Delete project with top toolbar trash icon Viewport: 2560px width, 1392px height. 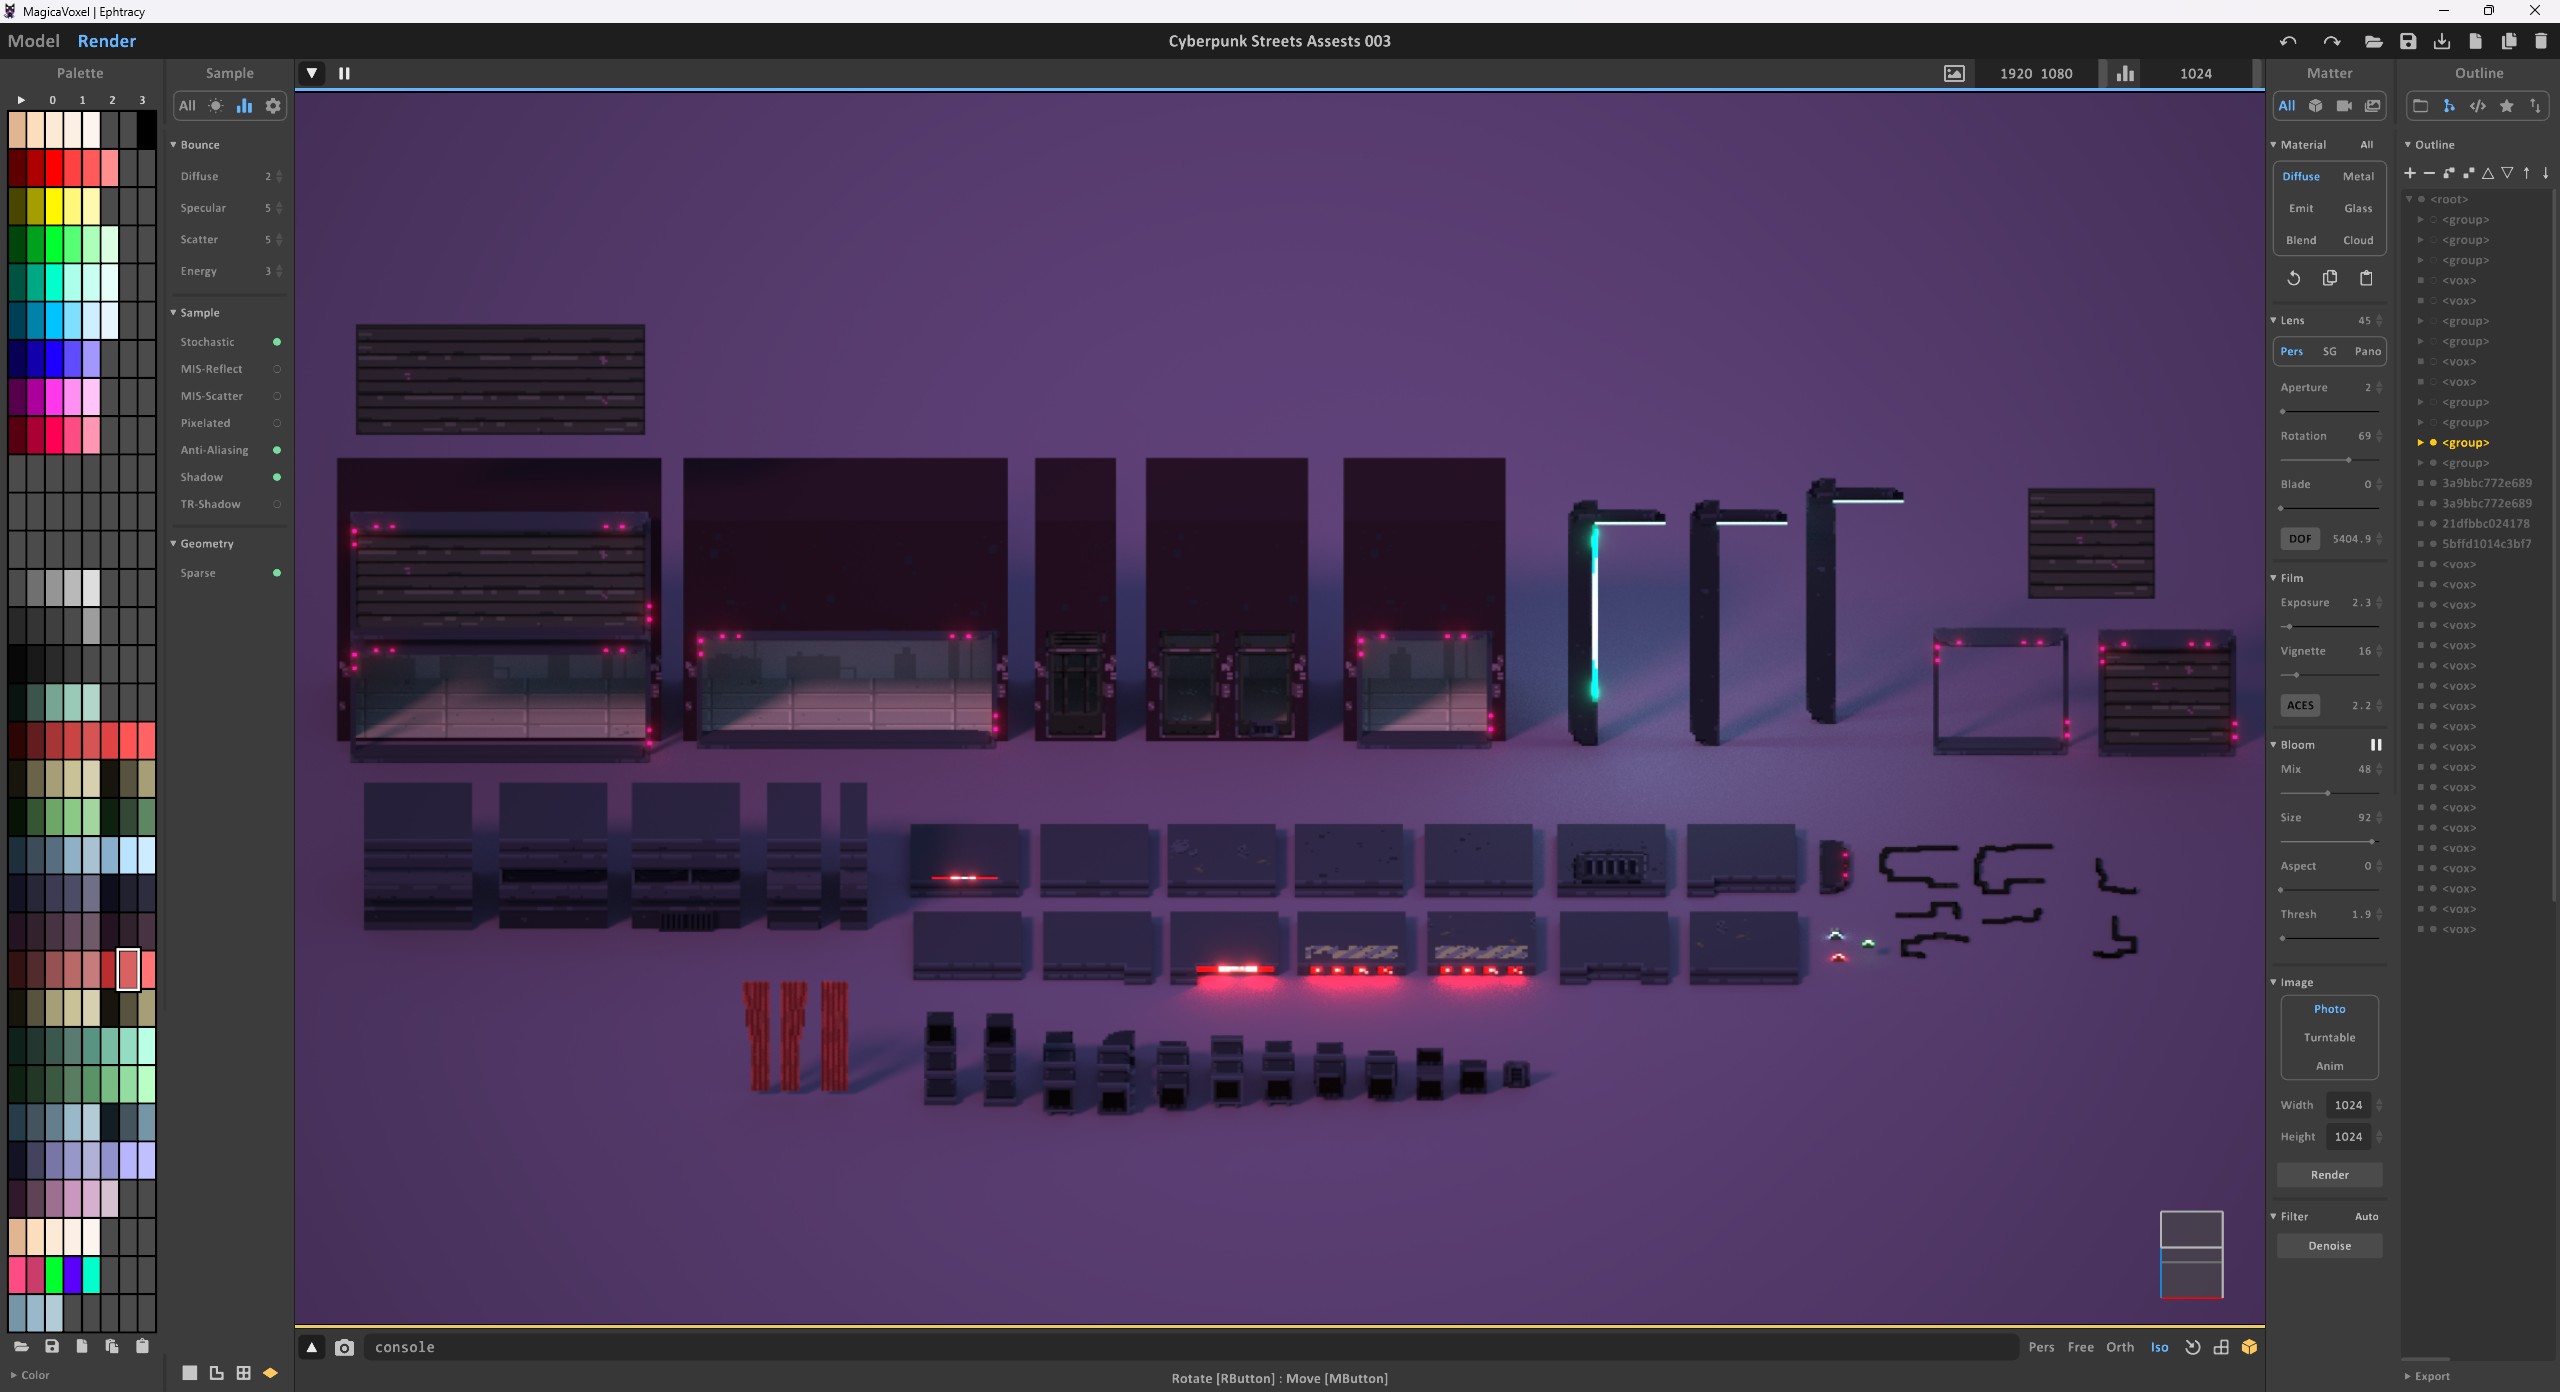[x=2541, y=41]
